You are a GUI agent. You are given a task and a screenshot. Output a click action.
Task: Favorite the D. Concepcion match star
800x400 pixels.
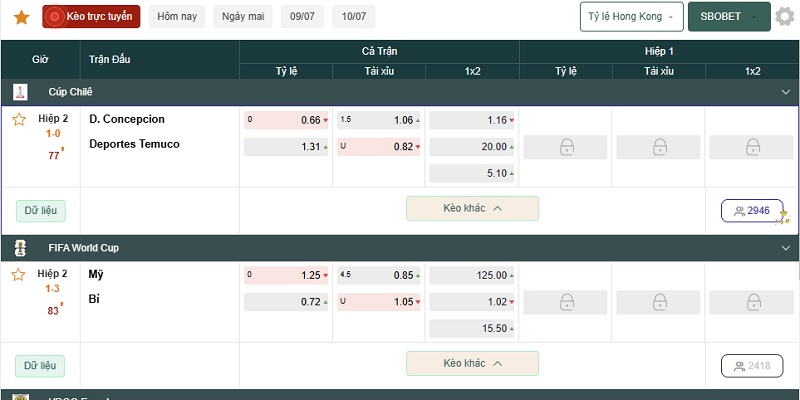(19, 120)
